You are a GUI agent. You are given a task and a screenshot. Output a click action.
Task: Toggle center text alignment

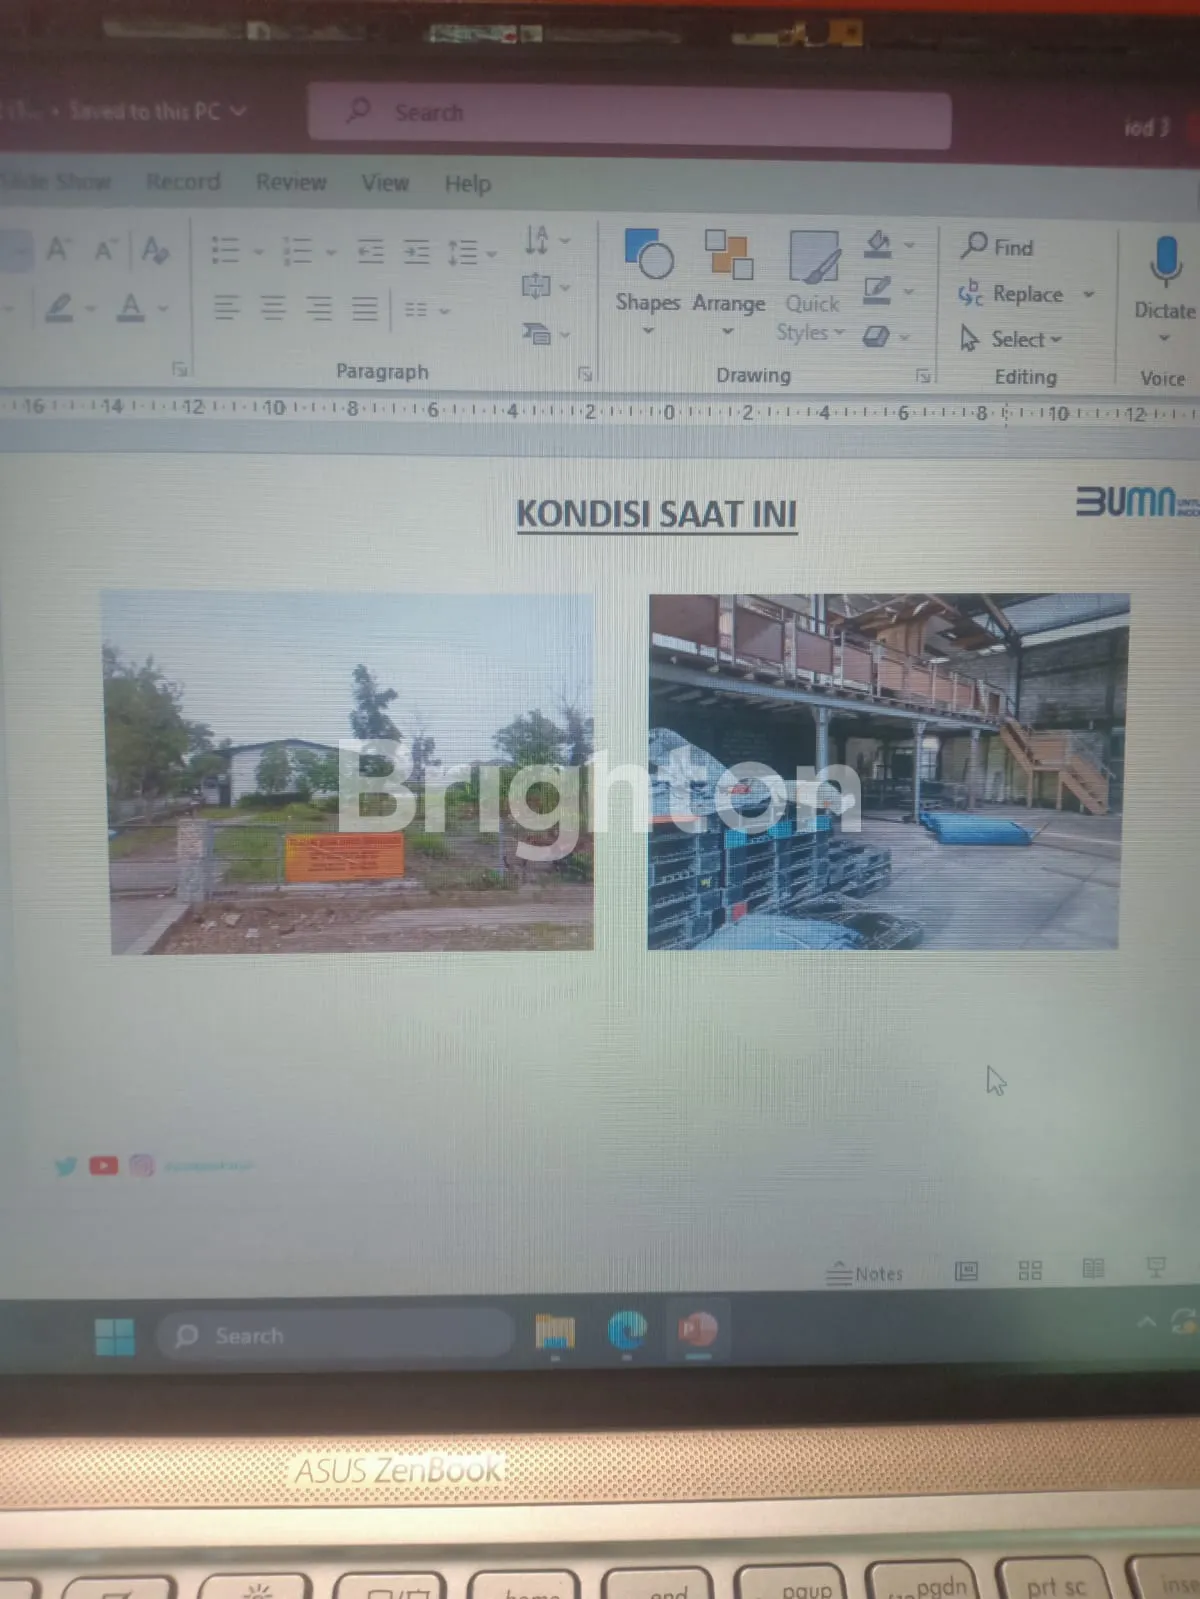(x=273, y=308)
